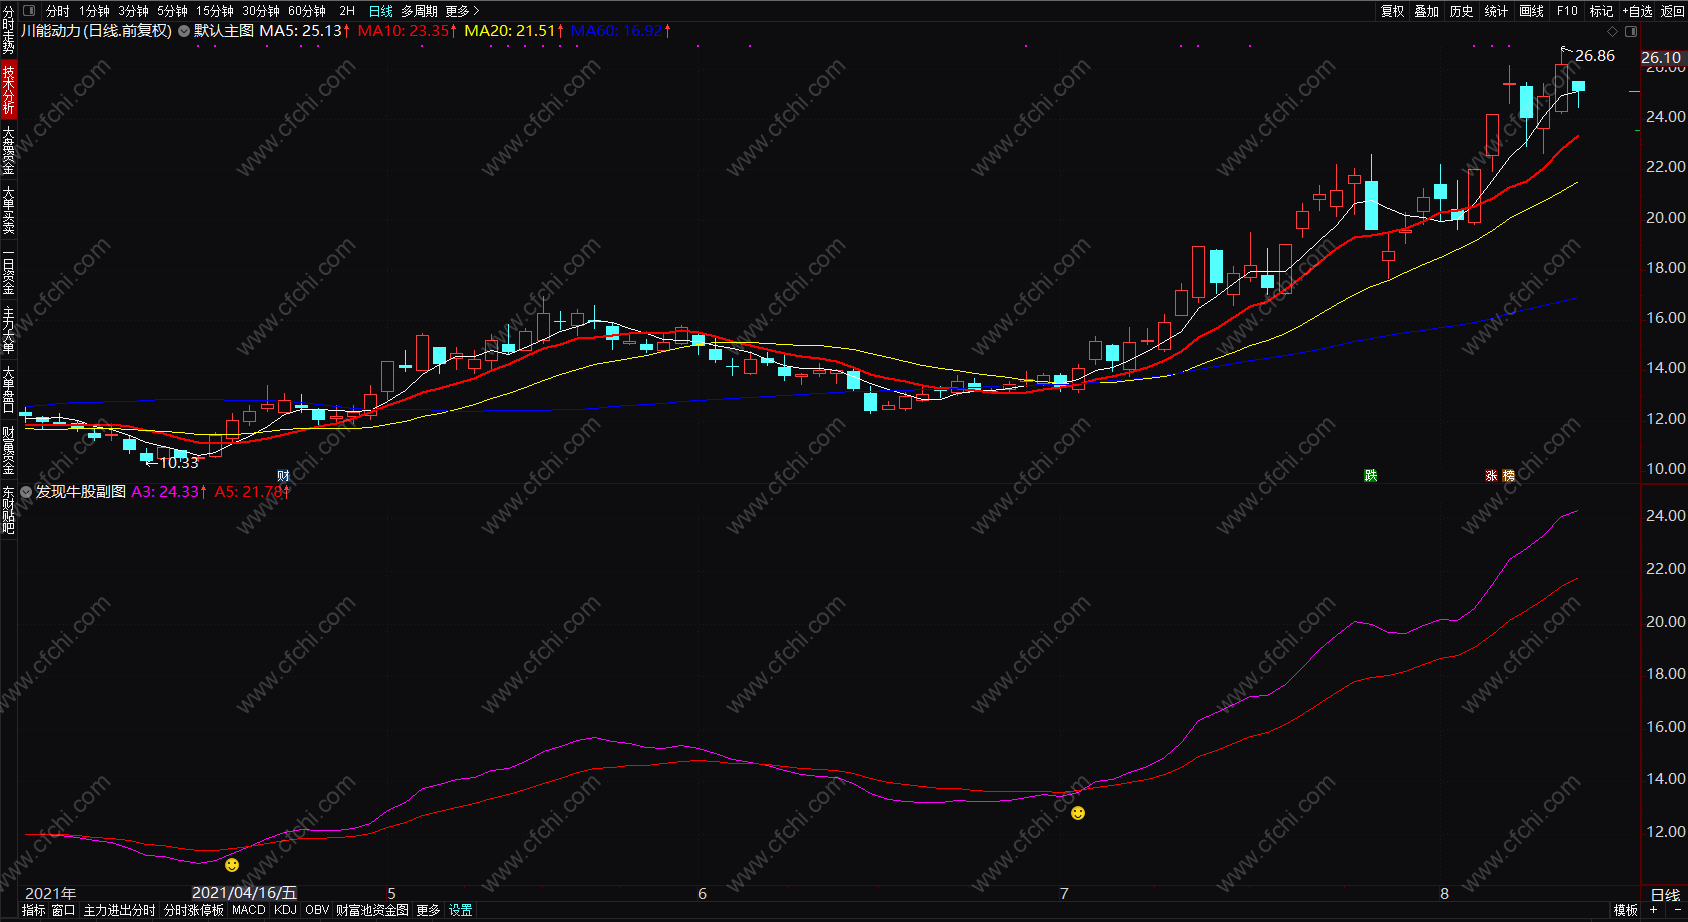Select the 30分钟 period

coord(261,11)
